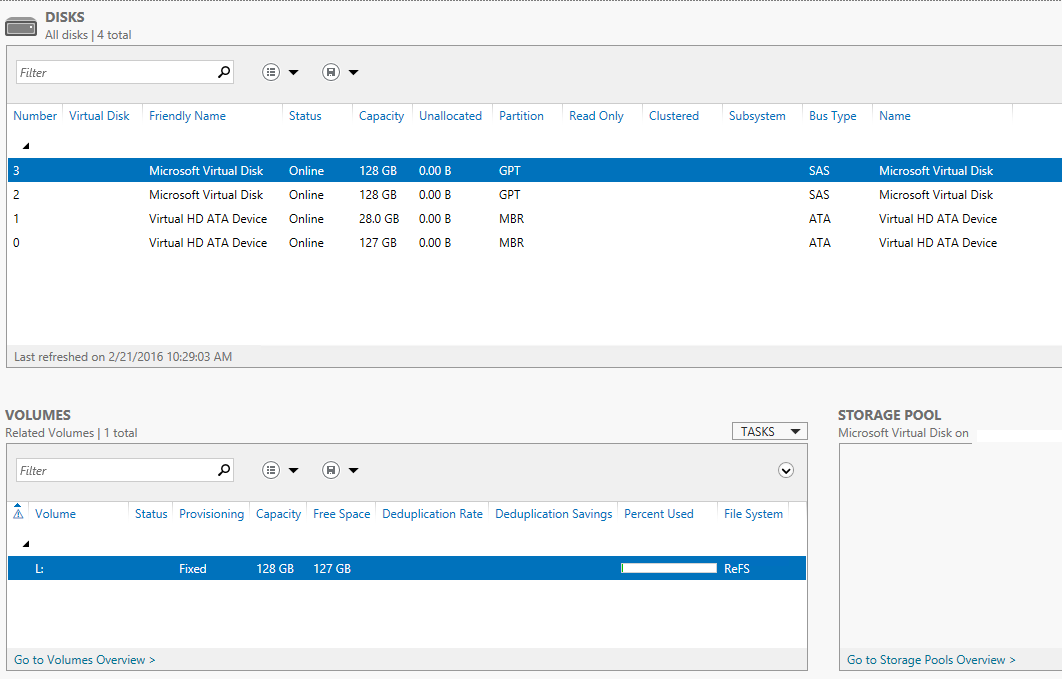The height and width of the screenshot is (679, 1062).
Task: Click into the Disks filter text box
Action: point(115,72)
